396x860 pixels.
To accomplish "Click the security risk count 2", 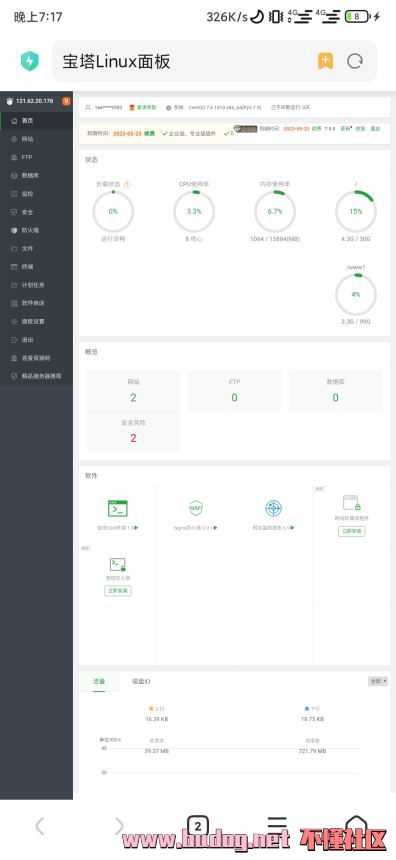I will tap(133, 438).
